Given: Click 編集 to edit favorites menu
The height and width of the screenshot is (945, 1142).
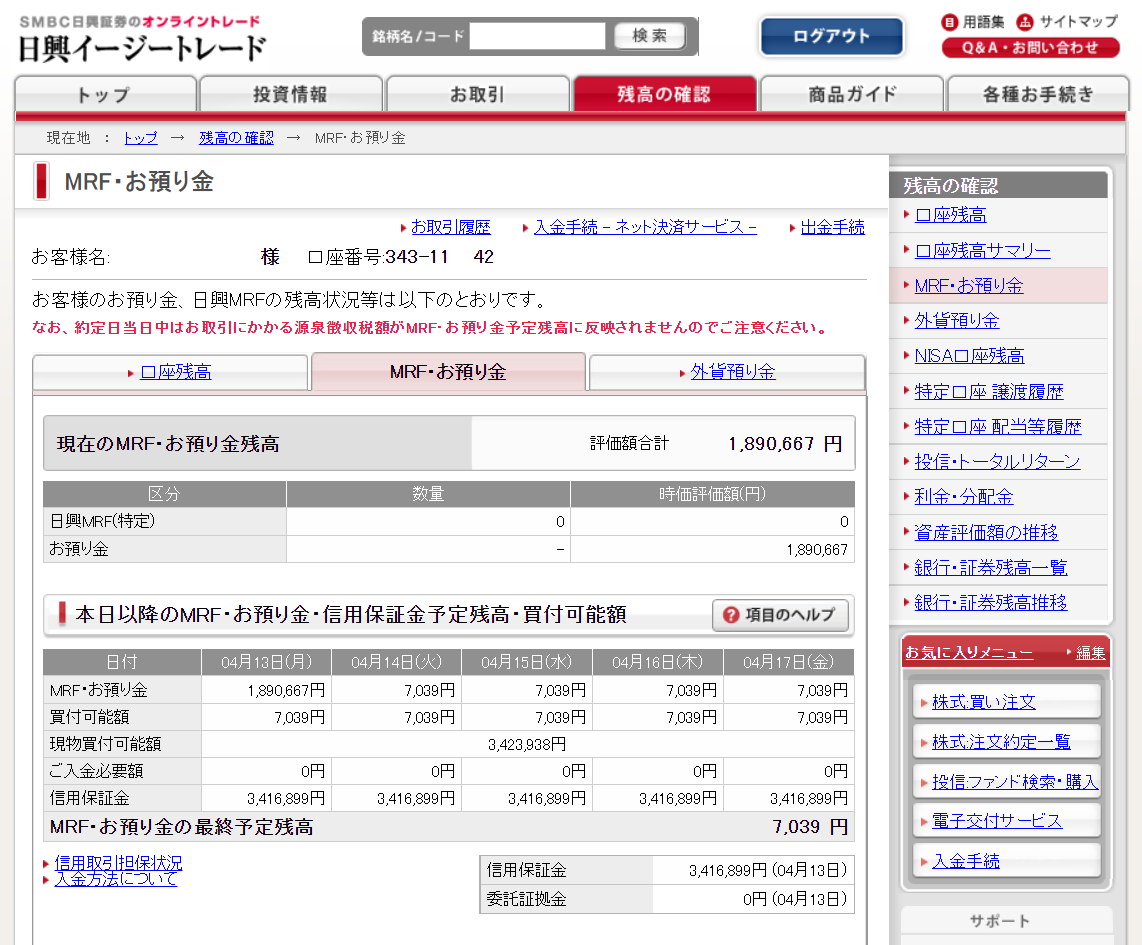Looking at the screenshot, I should coord(1090,653).
